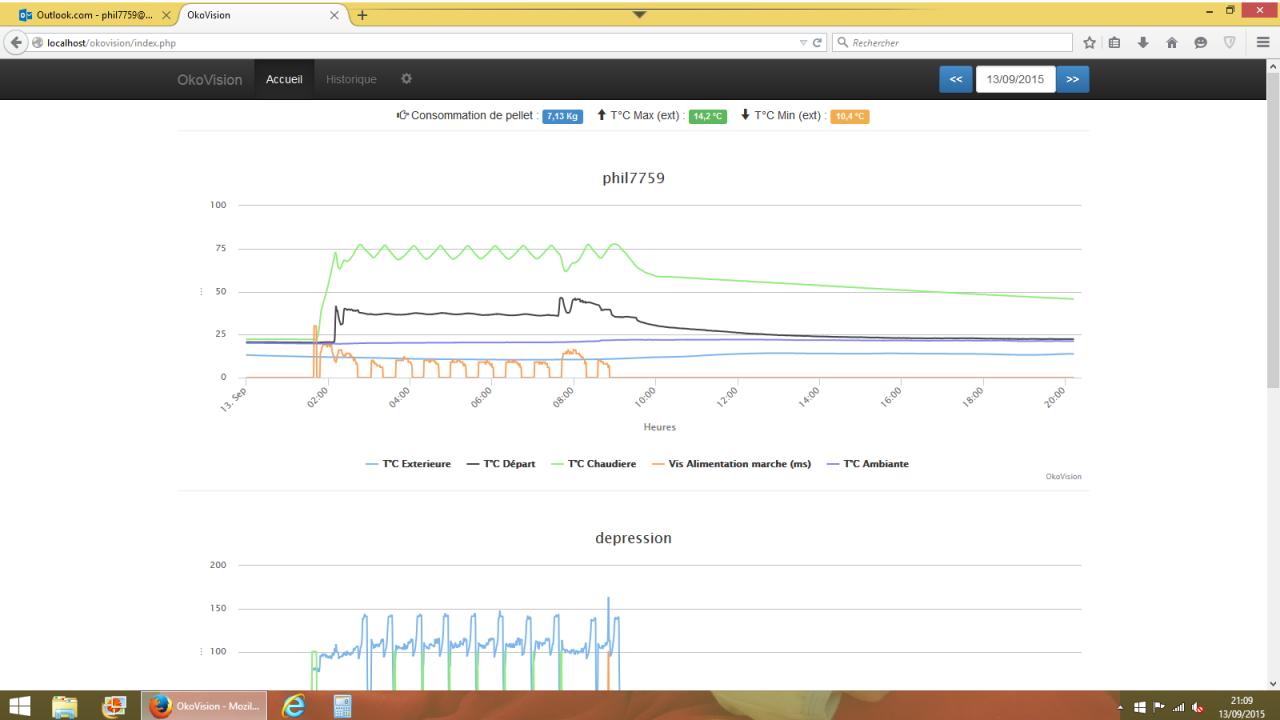Toggle T°C Exterieure series in legend
The image size is (1280, 720).
coord(408,464)
